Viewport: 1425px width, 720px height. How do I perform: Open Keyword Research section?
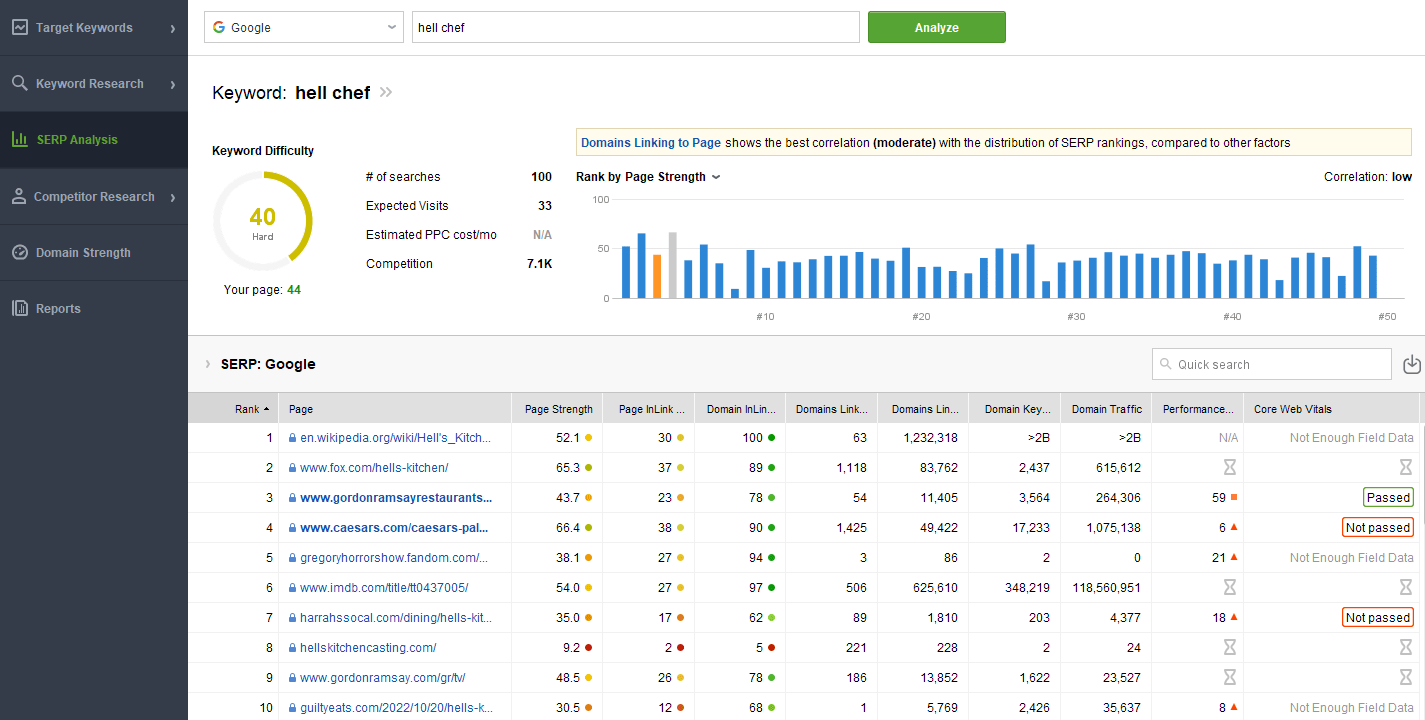[x=94, y=84]
